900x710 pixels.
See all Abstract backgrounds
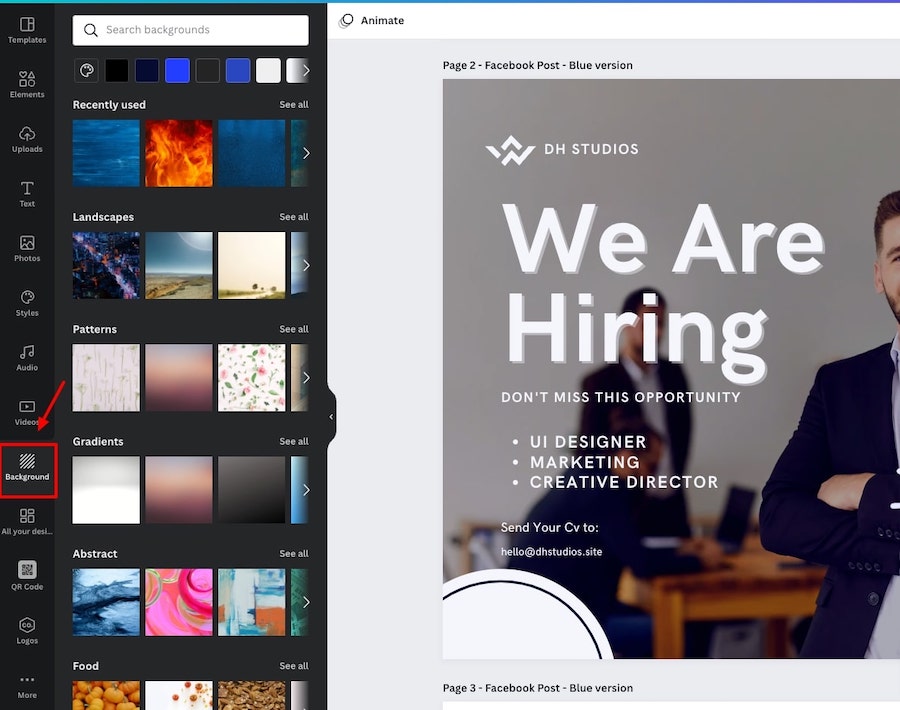coord(294,553)
